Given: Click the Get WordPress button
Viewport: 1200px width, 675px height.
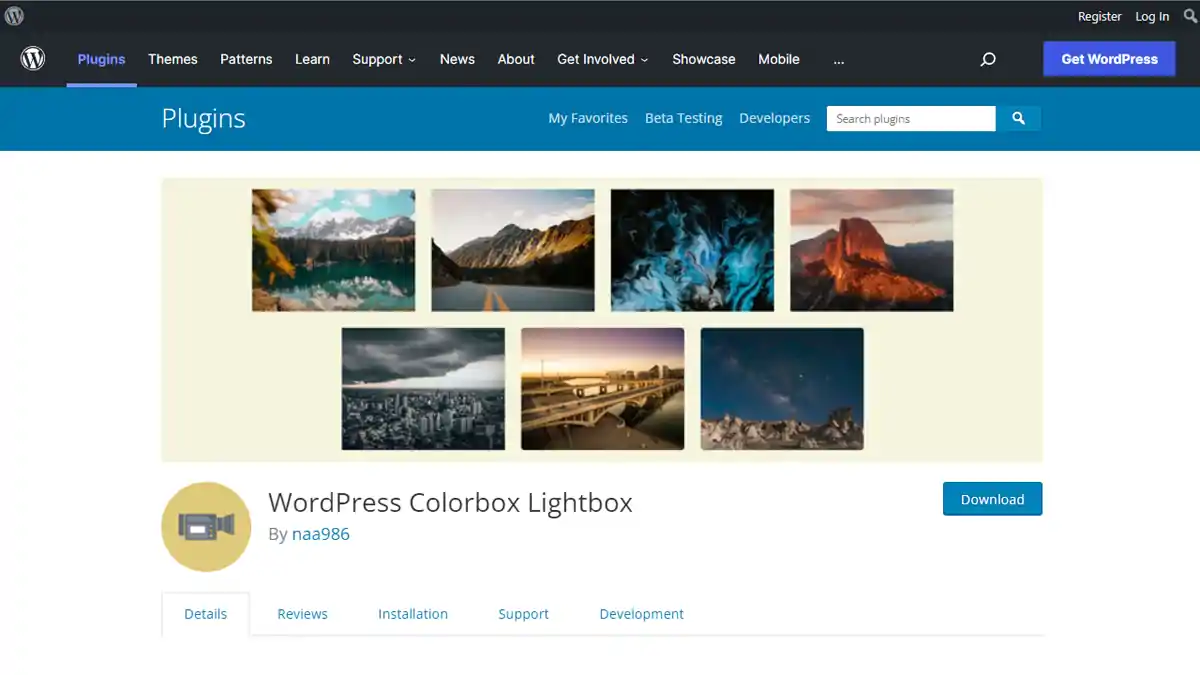Looking at the screenshot, I should pyautogui.click(x=1110, y=59).
